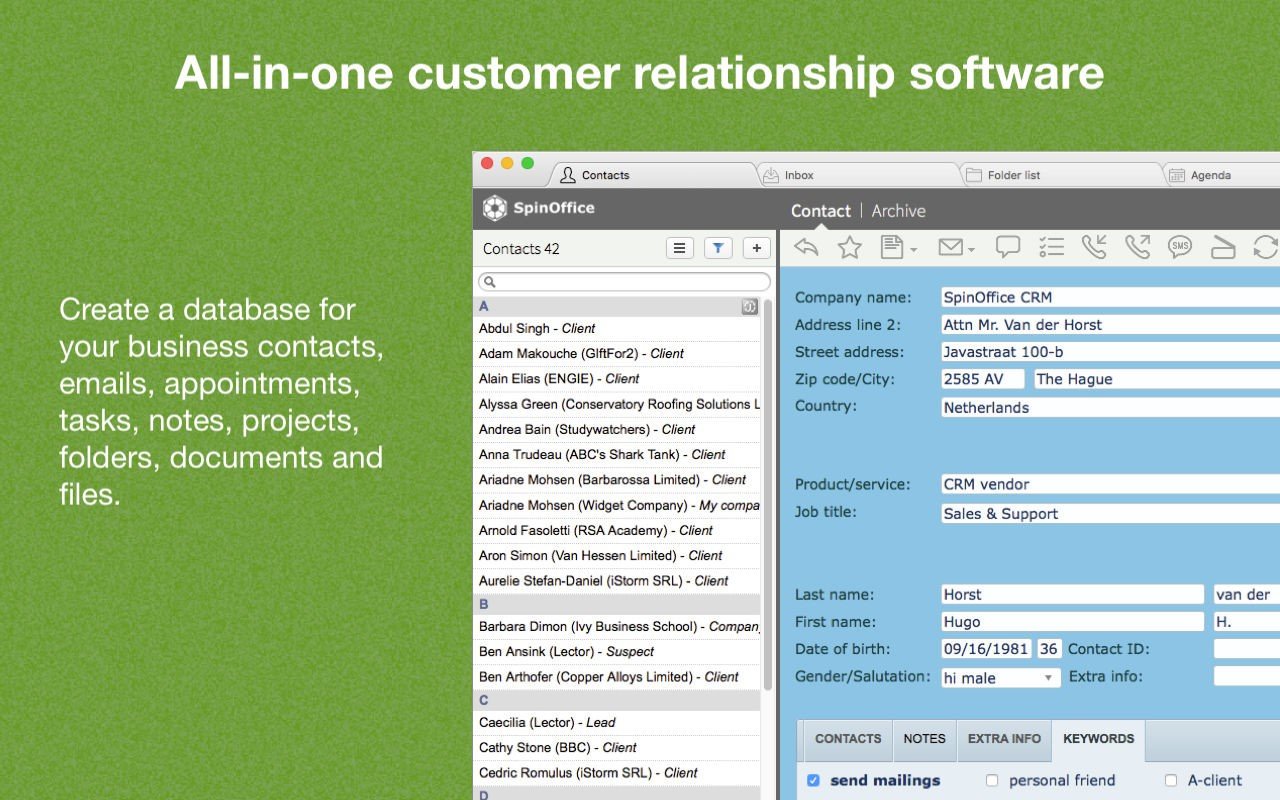Select contact Arnold Fasoletti (RSA Academy)
The image size is (1280, 800).
click(617, 530)
